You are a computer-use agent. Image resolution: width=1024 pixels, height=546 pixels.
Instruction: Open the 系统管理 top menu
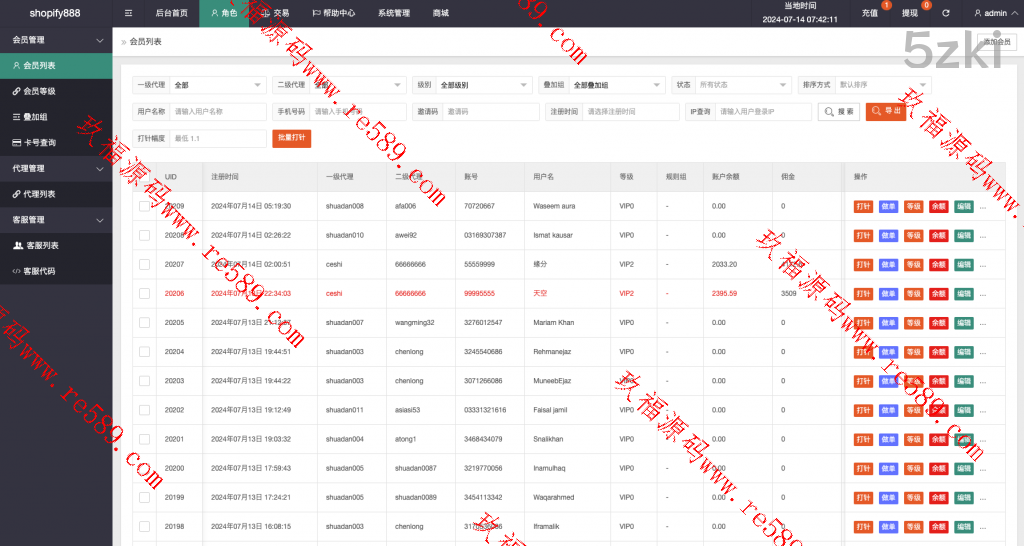click(x=393, y=13)
